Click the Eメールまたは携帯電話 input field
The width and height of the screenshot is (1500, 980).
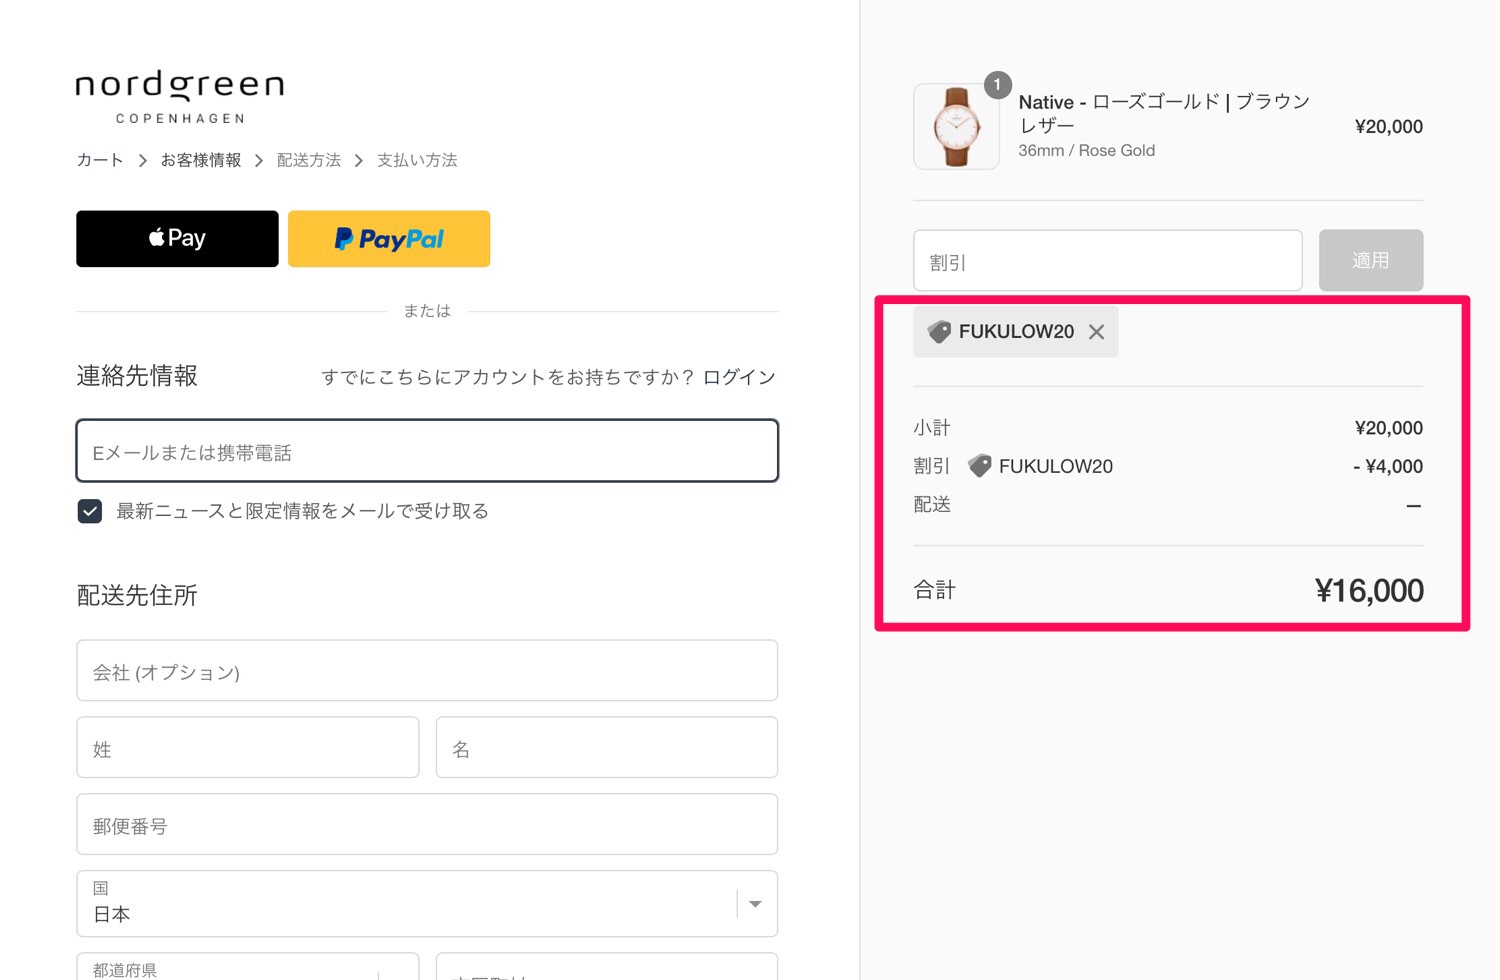click(x=427, y=451)
